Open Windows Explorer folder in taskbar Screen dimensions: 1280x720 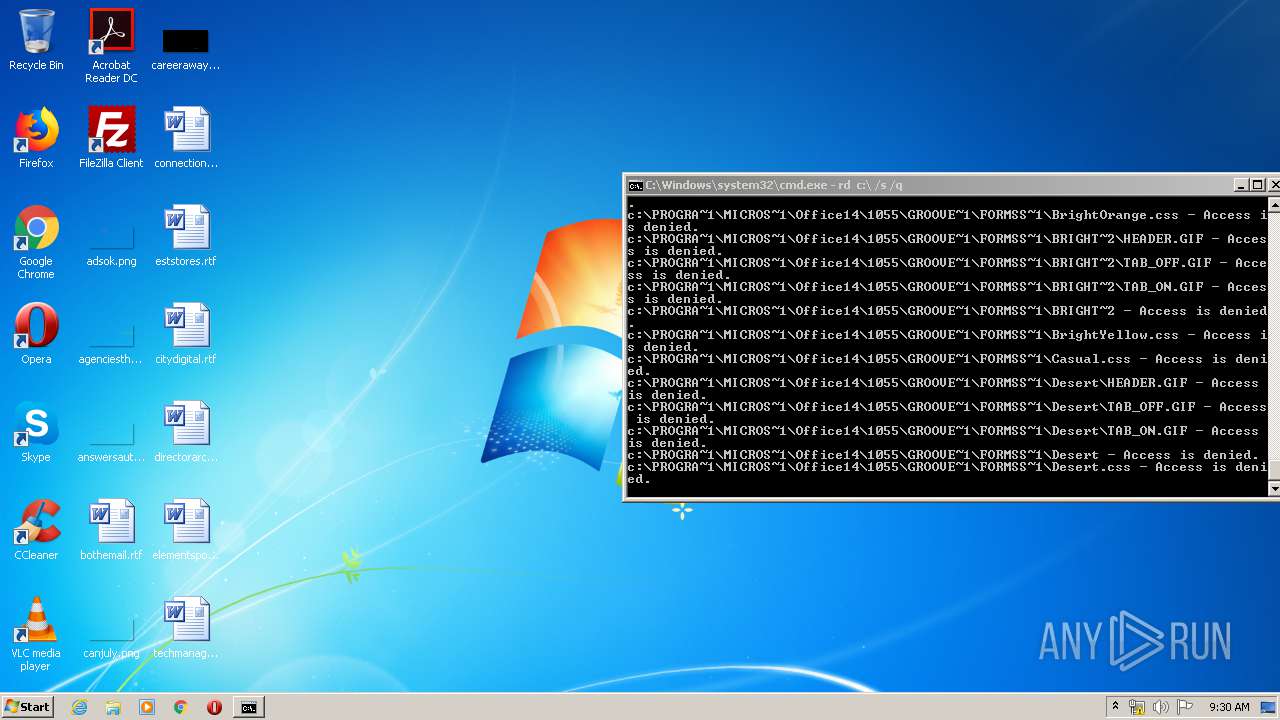click(x=113, y=707)
